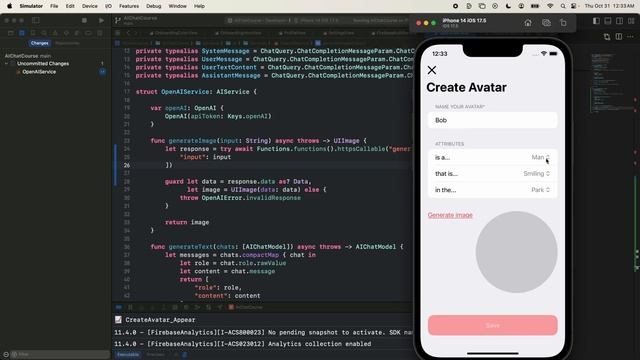This screenshot has width=640, height=360.
Task: Click the avatar name field containing Bob
Action: tap(493, 120)
